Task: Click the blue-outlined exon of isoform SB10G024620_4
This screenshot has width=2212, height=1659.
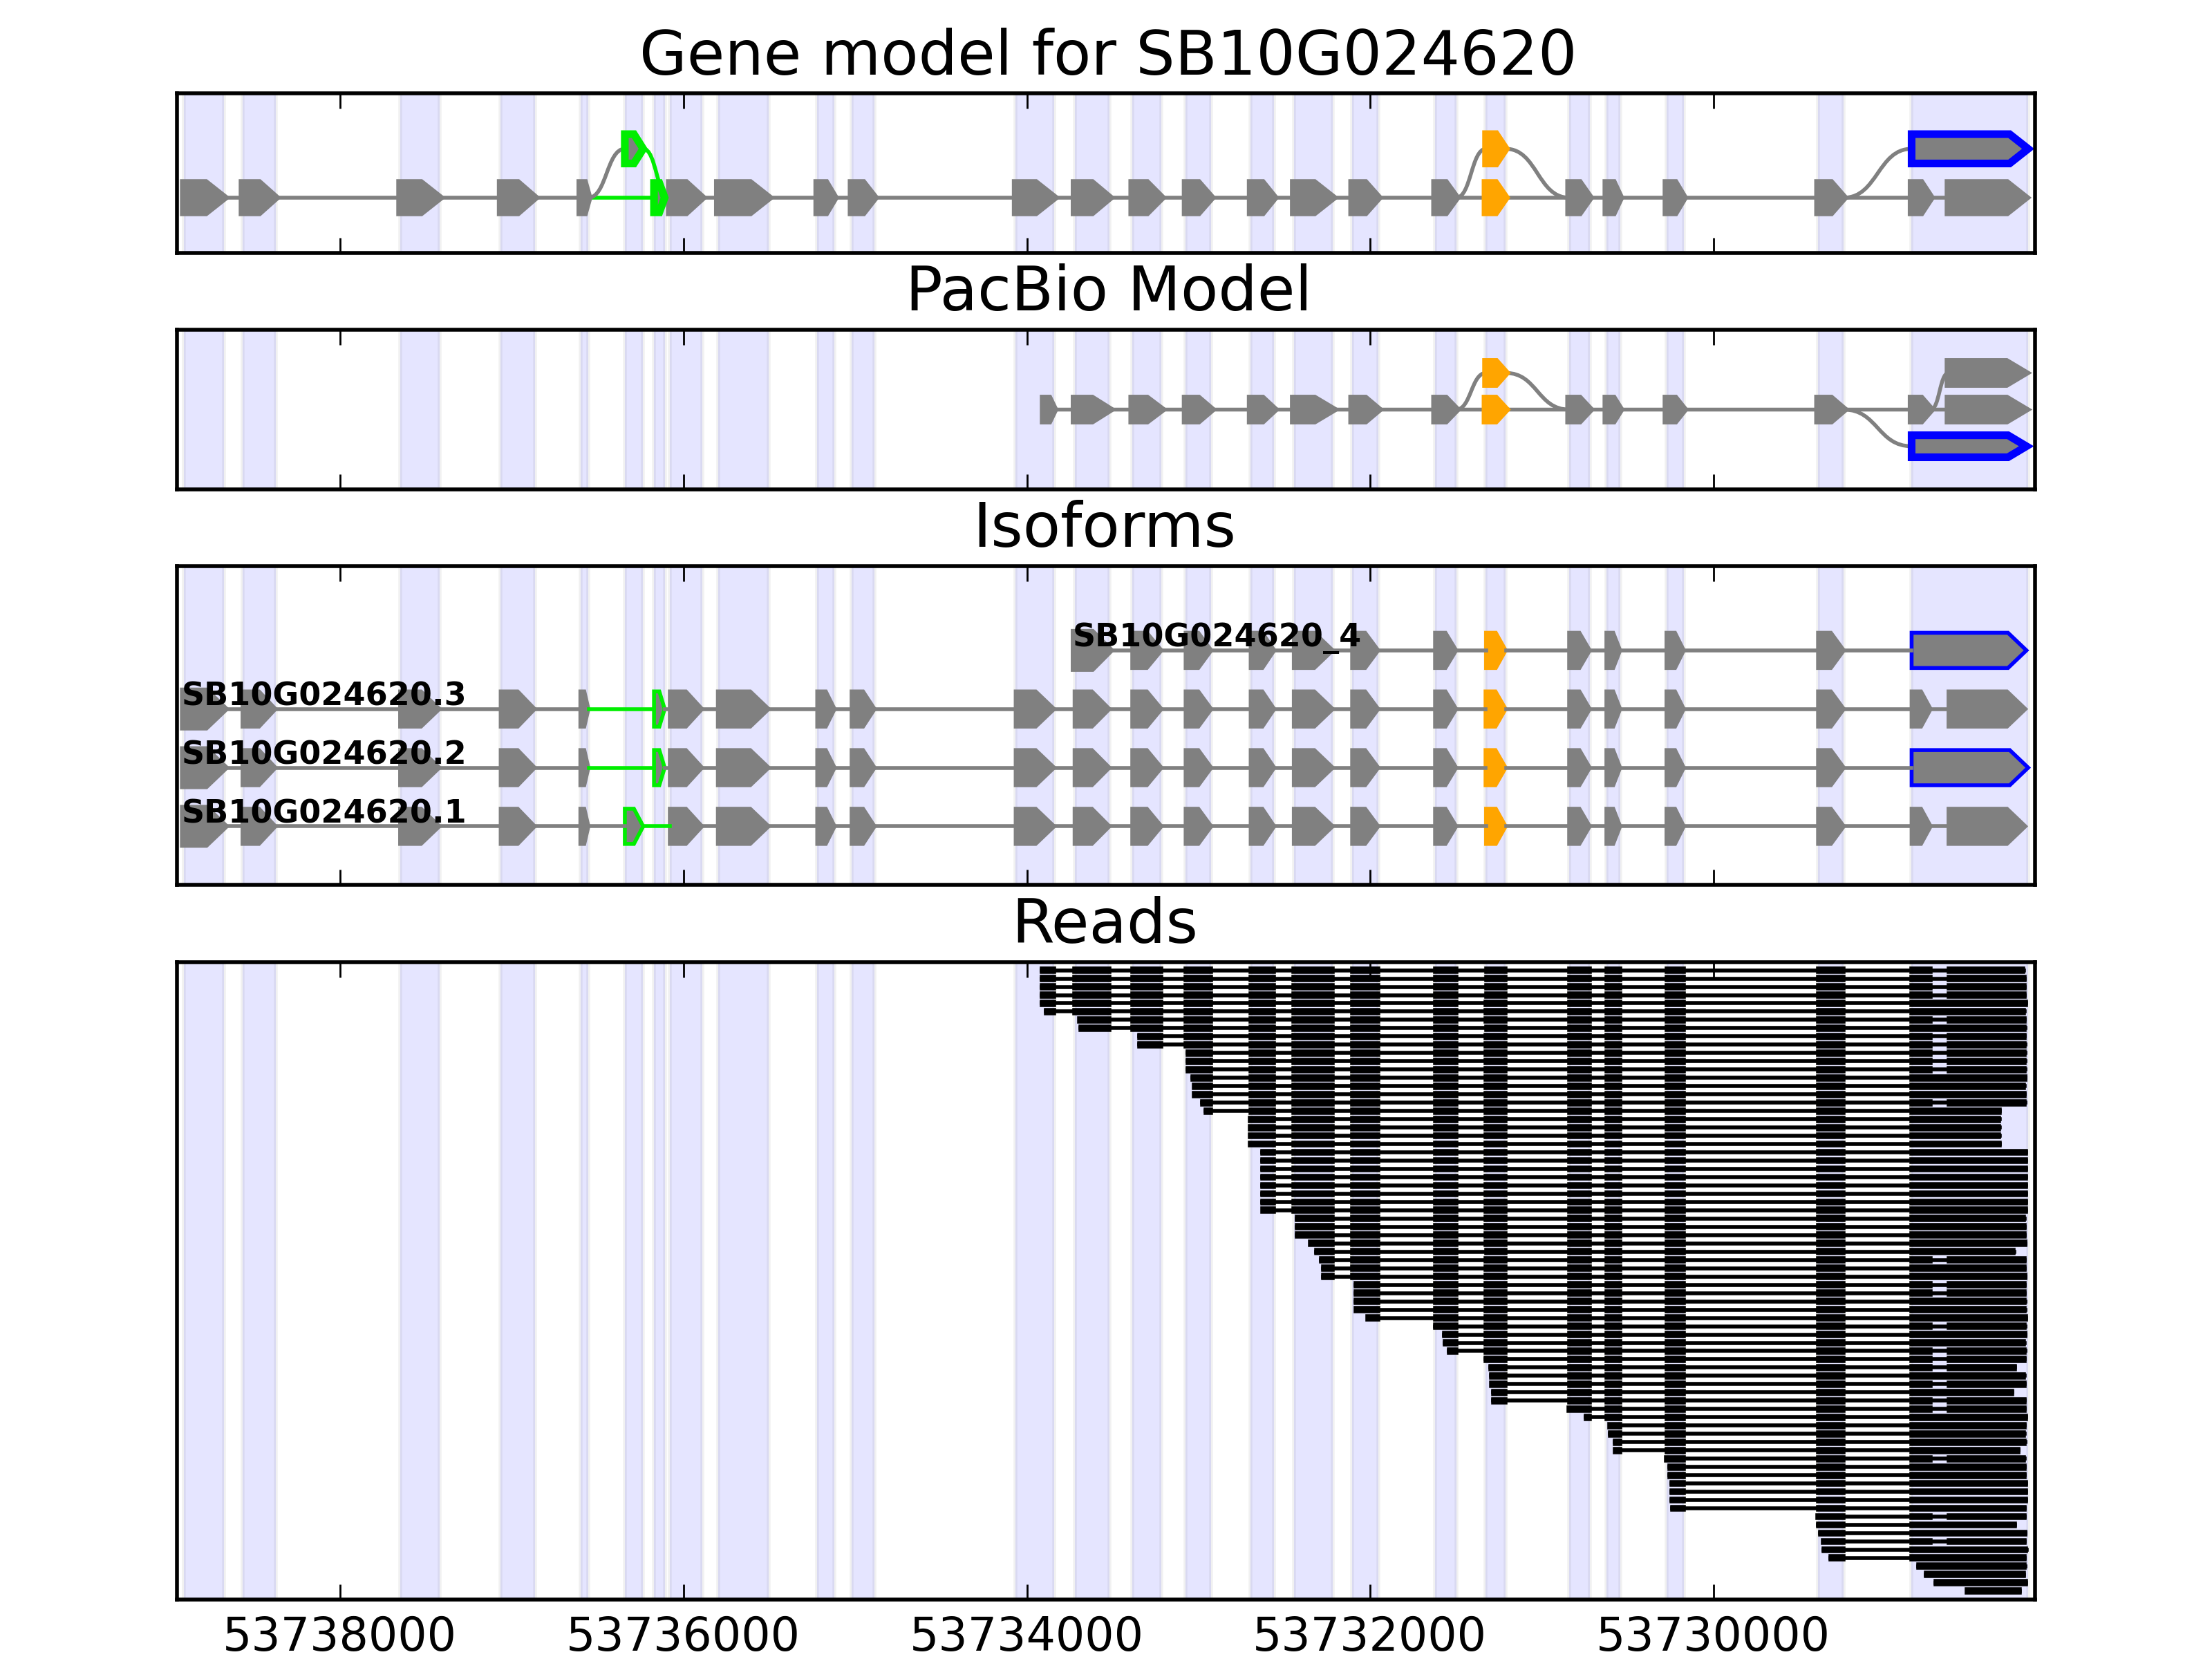Action: pyautogui.click(x=1966, y=651)
